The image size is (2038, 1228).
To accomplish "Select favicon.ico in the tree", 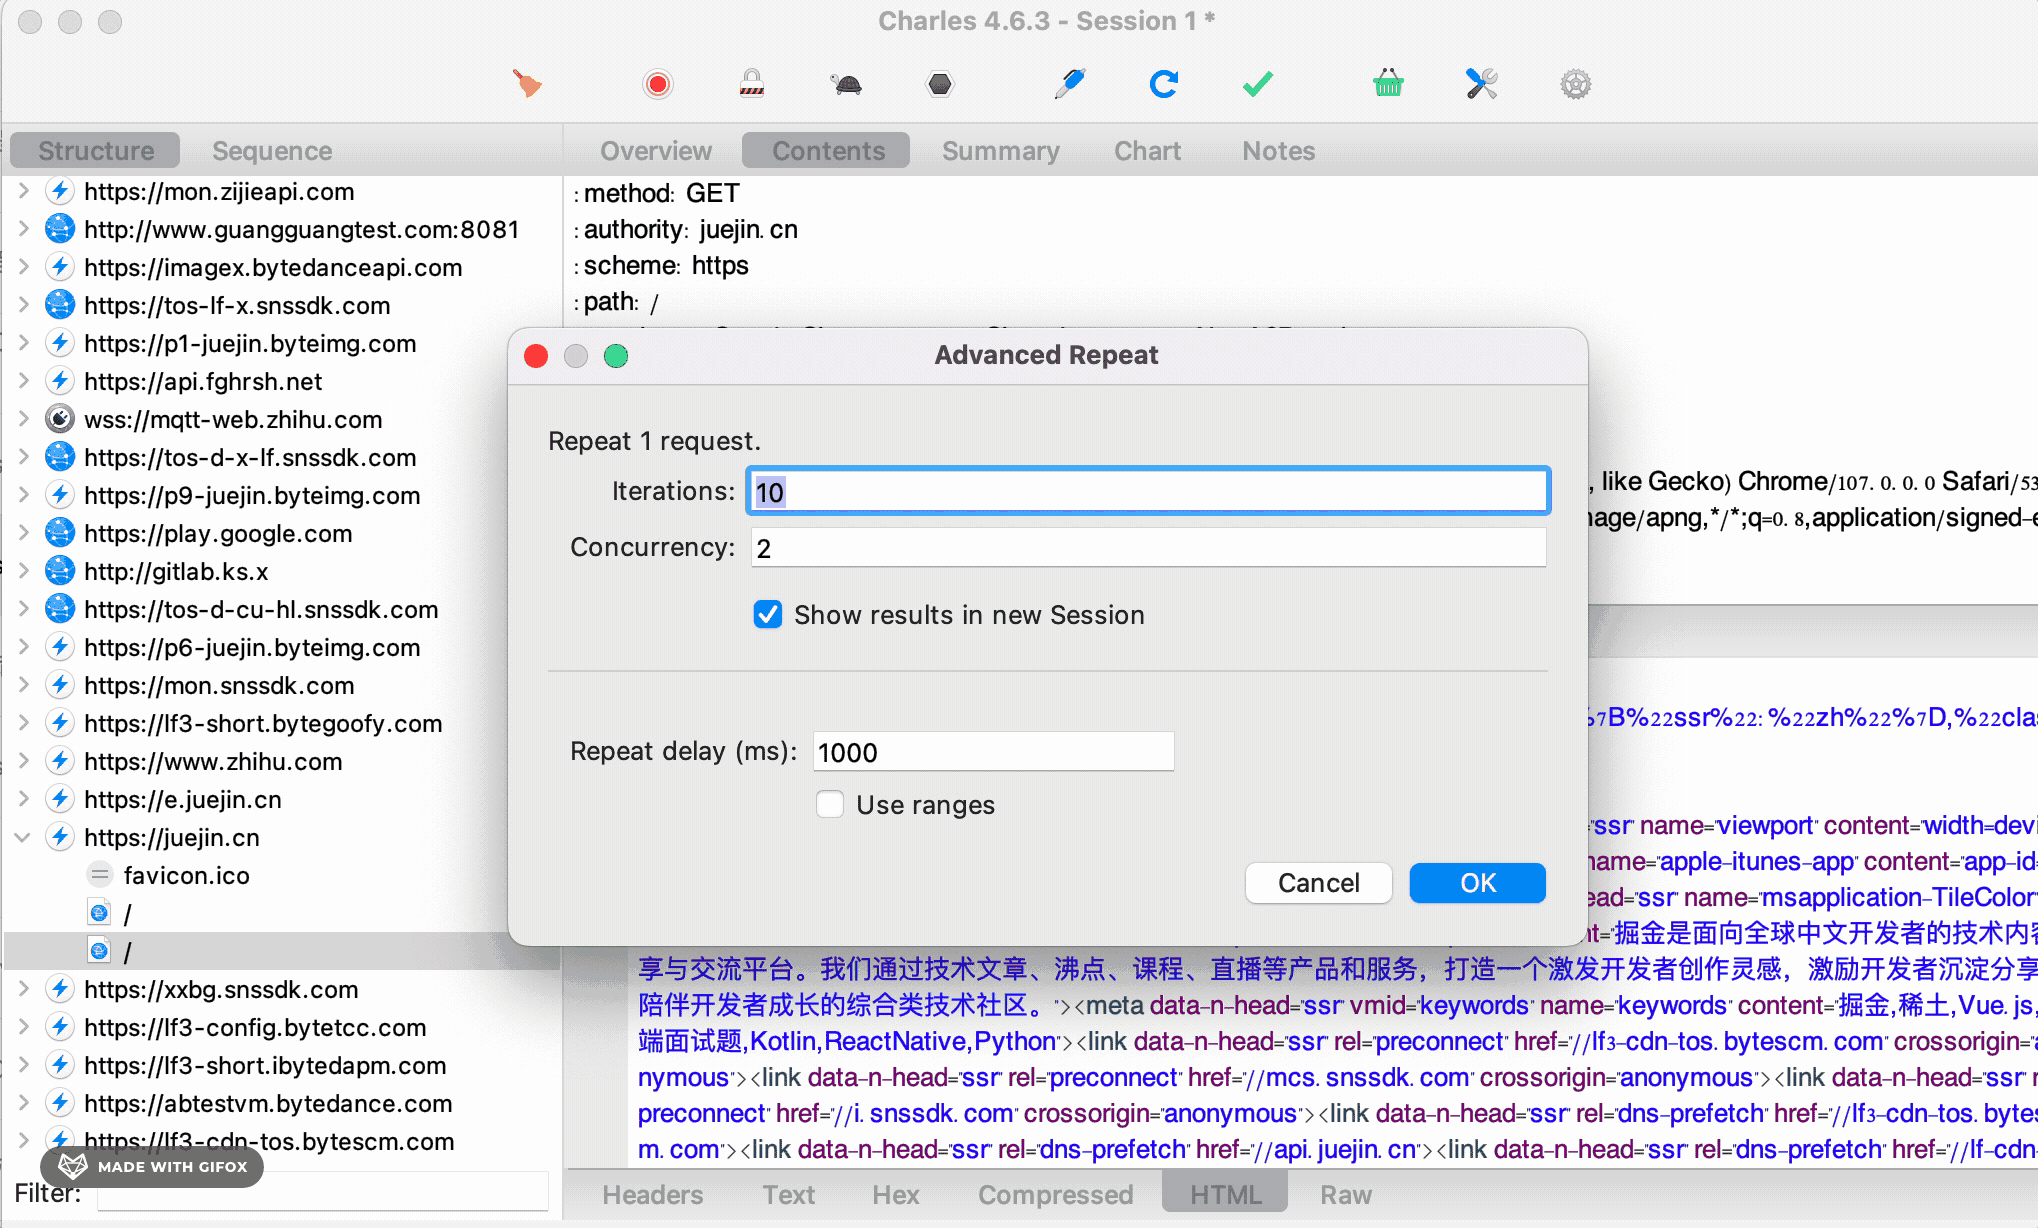I will [x=186, y=875].
